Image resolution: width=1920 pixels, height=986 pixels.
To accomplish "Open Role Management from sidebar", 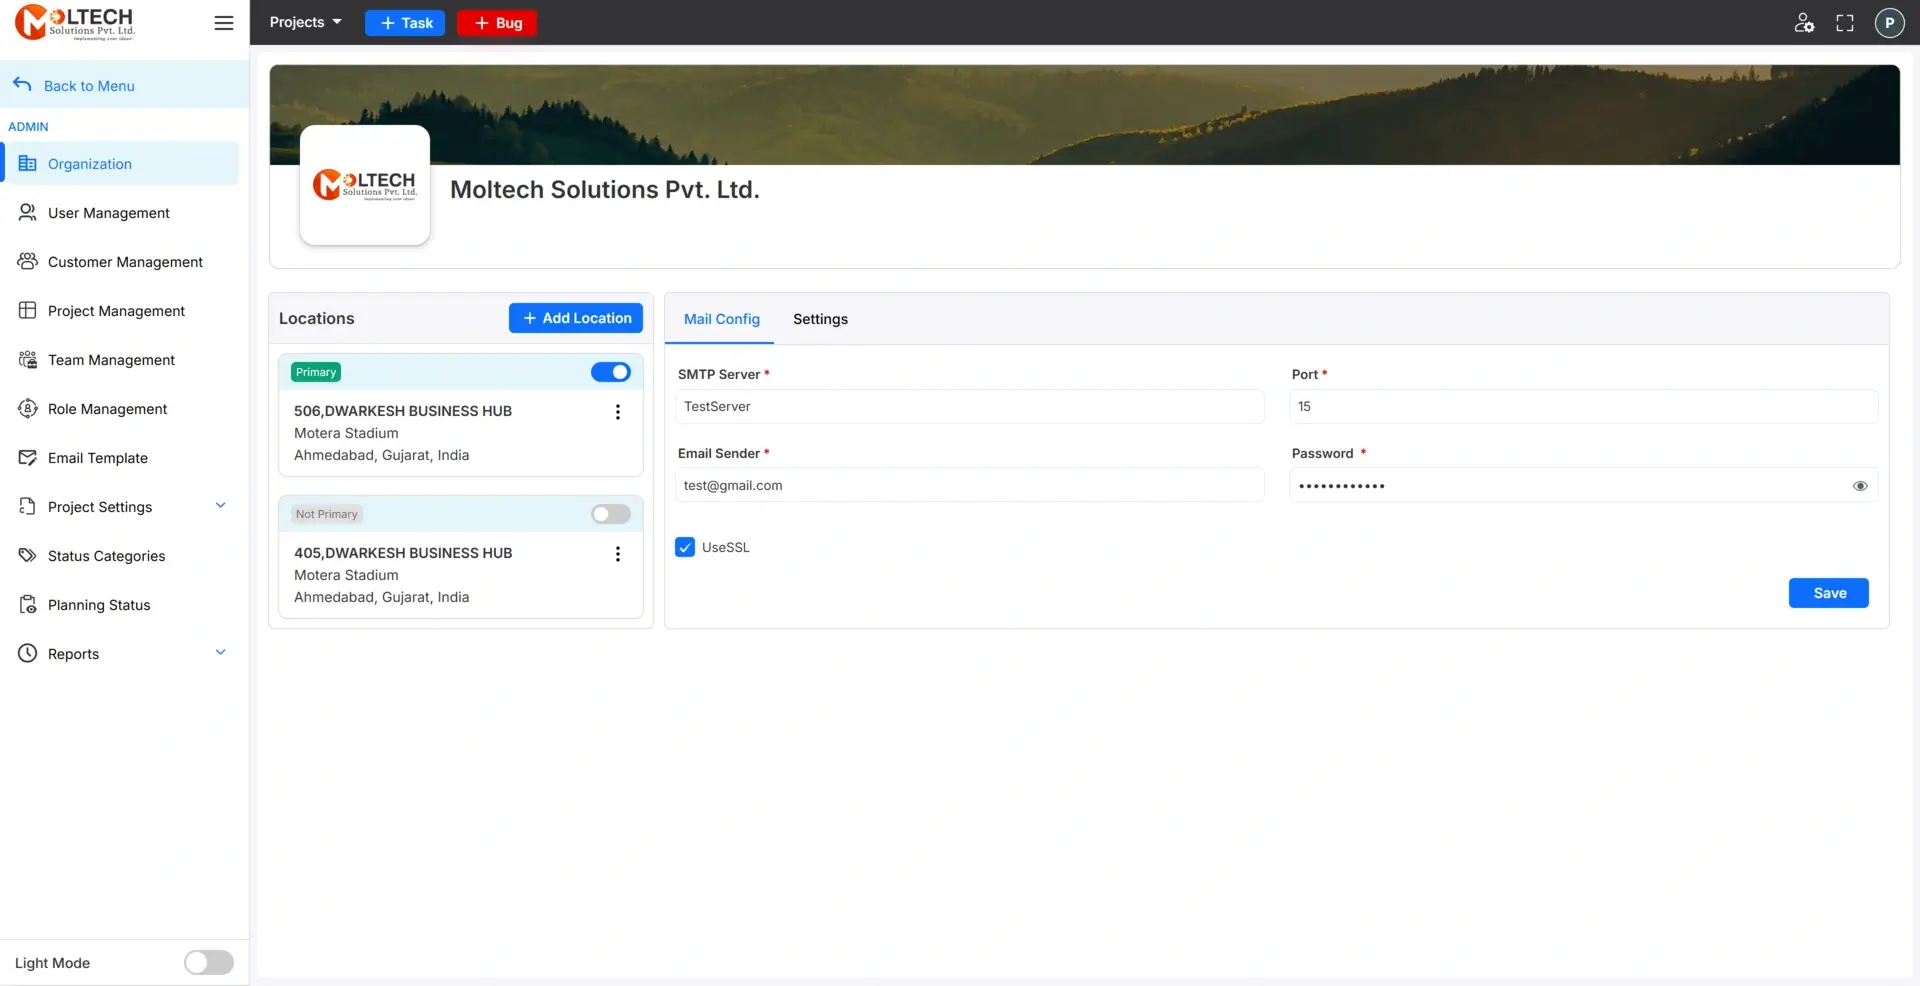I will pyautogui.click(x=107, y=409).
